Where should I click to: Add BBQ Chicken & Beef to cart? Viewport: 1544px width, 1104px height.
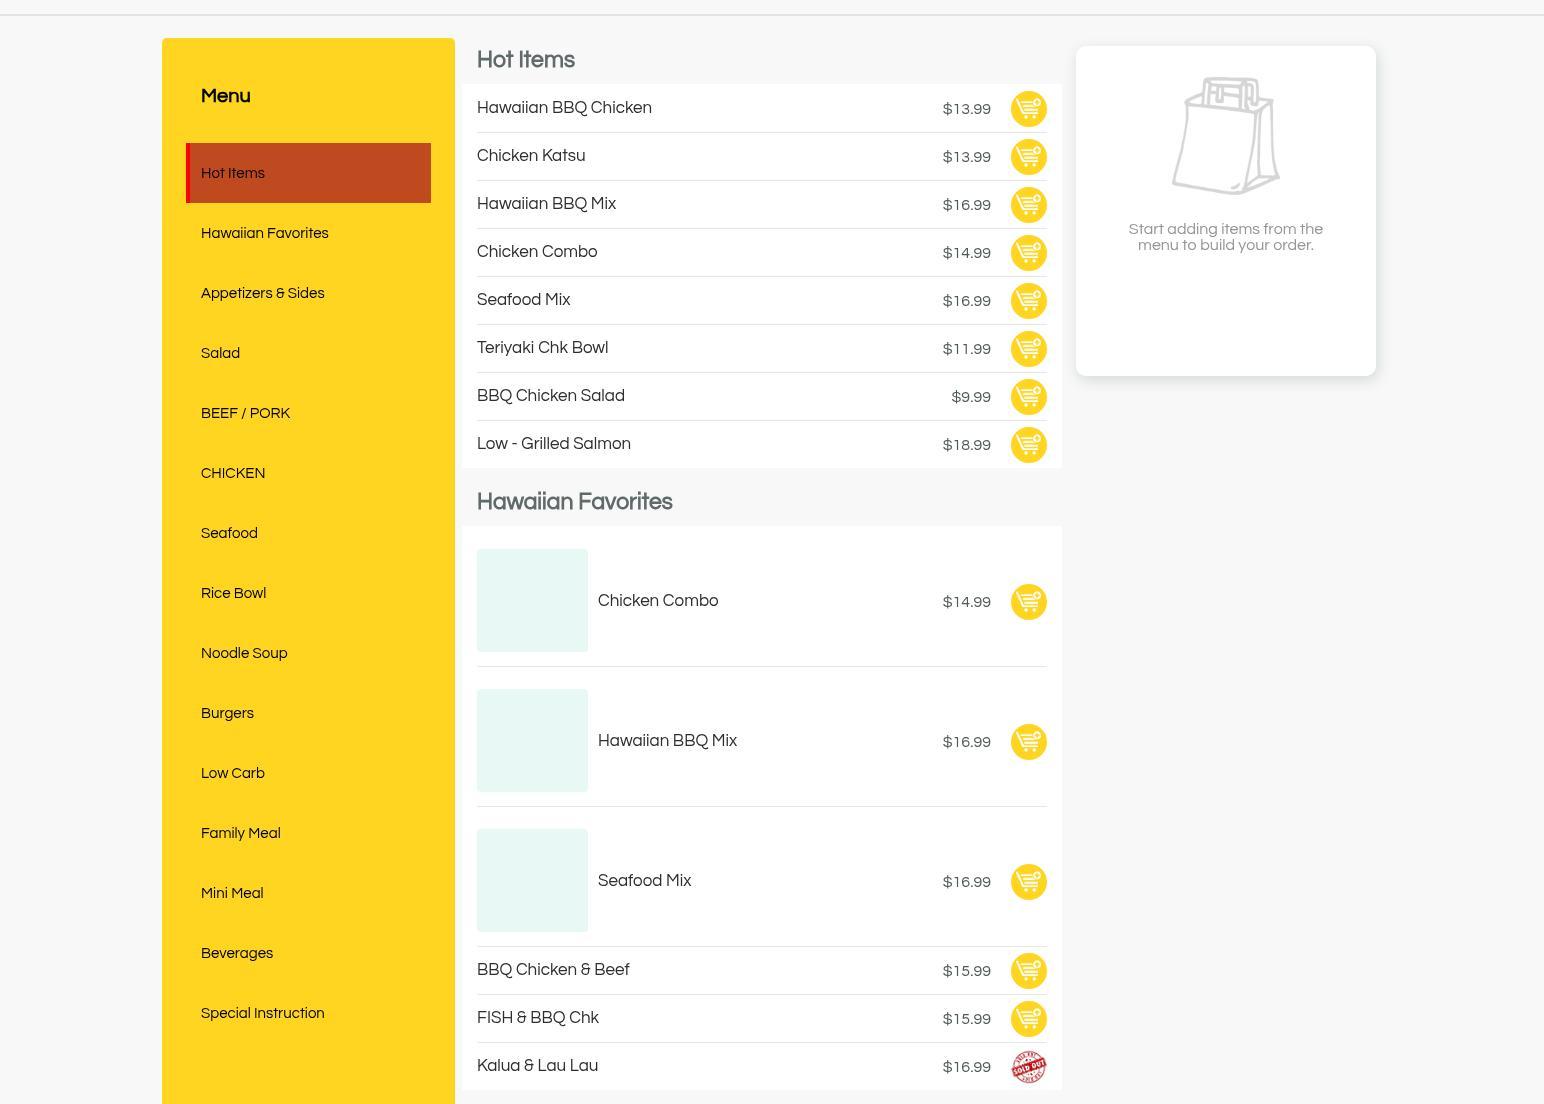tap(1028, 971)
